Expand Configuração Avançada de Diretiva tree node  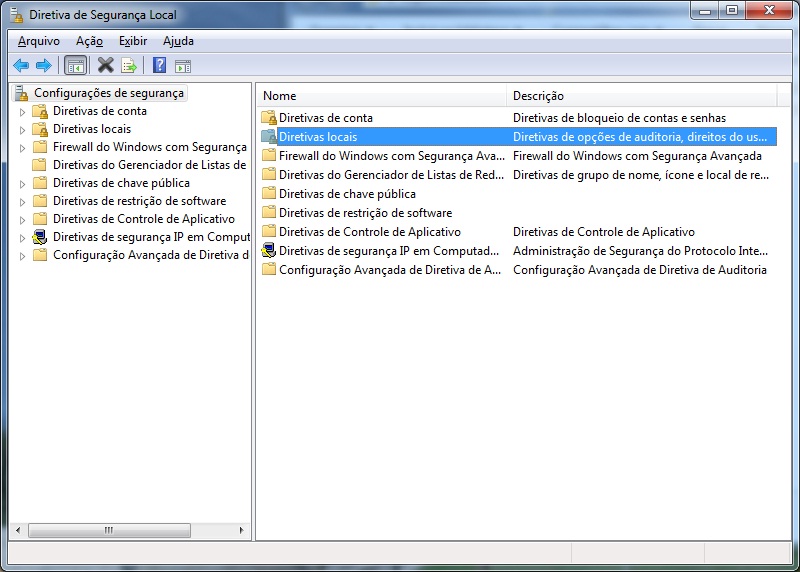click(22, 256)
